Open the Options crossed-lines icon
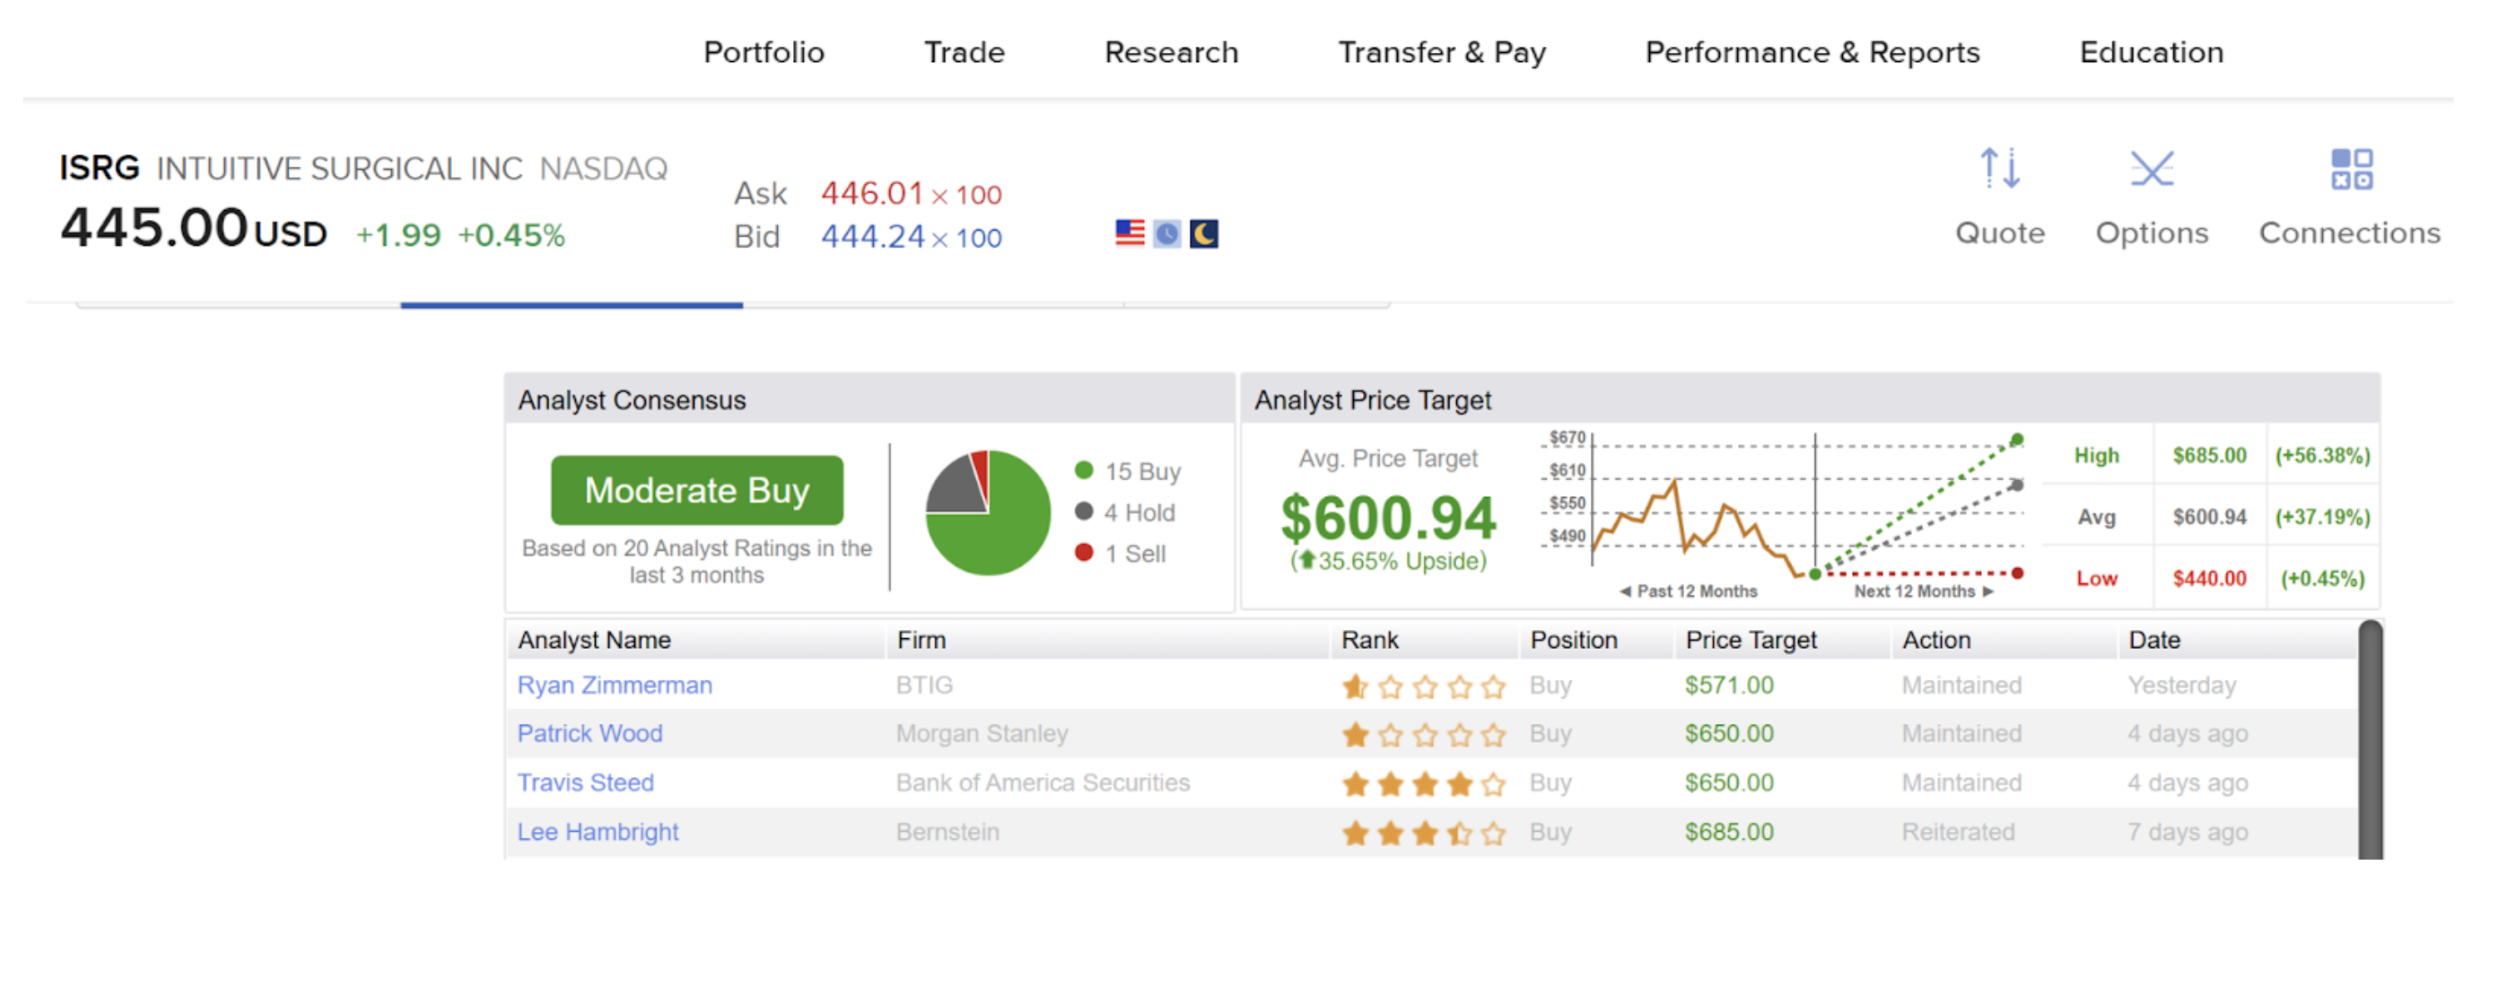The height and width of the screenshot is (986, 2498). point(2151,168)
